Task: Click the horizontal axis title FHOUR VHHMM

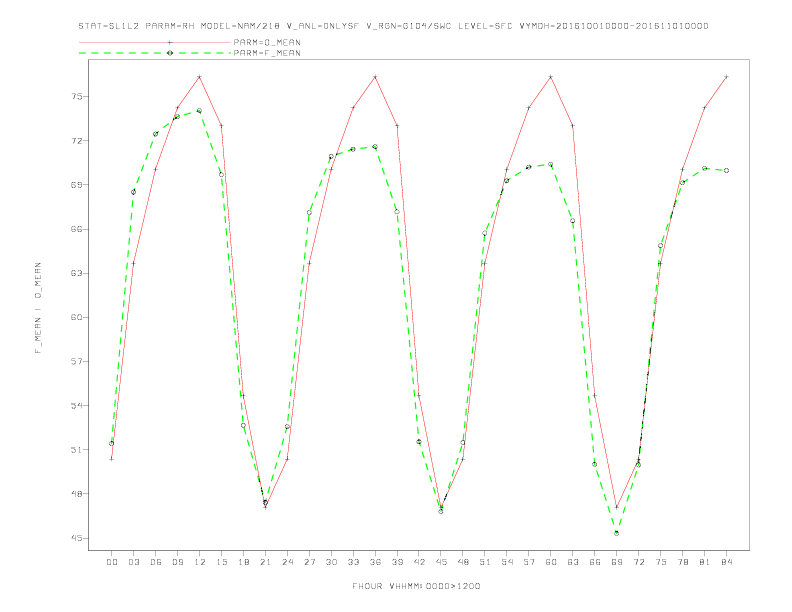Action: coord(416,586)
